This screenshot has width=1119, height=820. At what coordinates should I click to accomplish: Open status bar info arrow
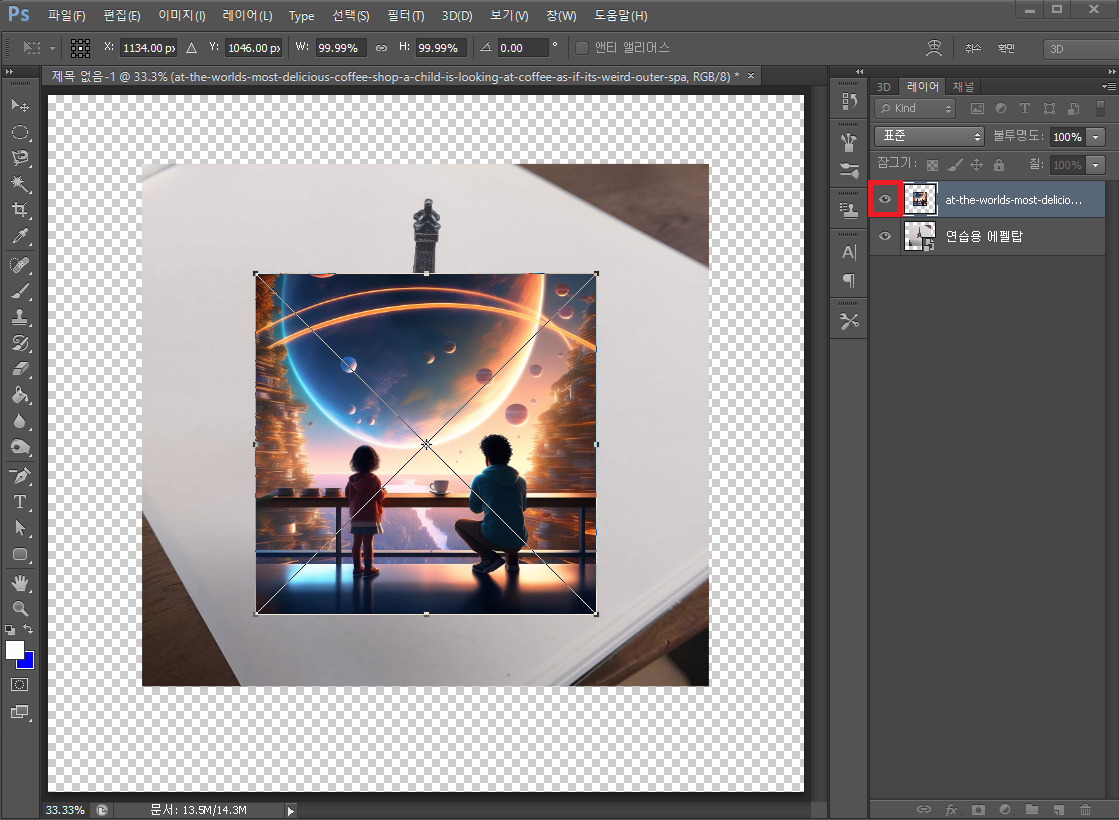tap(290, 810)
